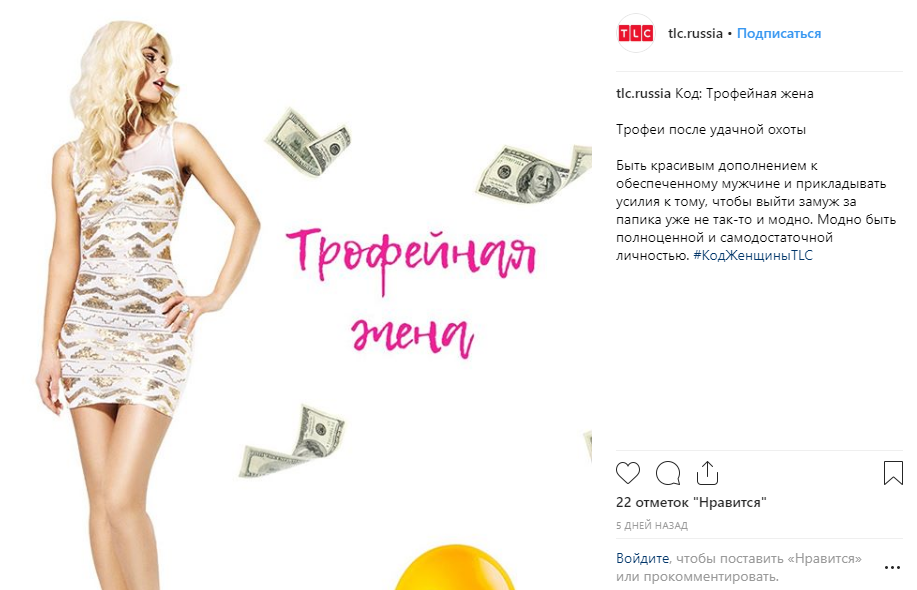The width and height of the screenshot is (917, 590).
Task: Click the TLC profile avatar logo
Action: pyautogui.click(x=636, y=33)
